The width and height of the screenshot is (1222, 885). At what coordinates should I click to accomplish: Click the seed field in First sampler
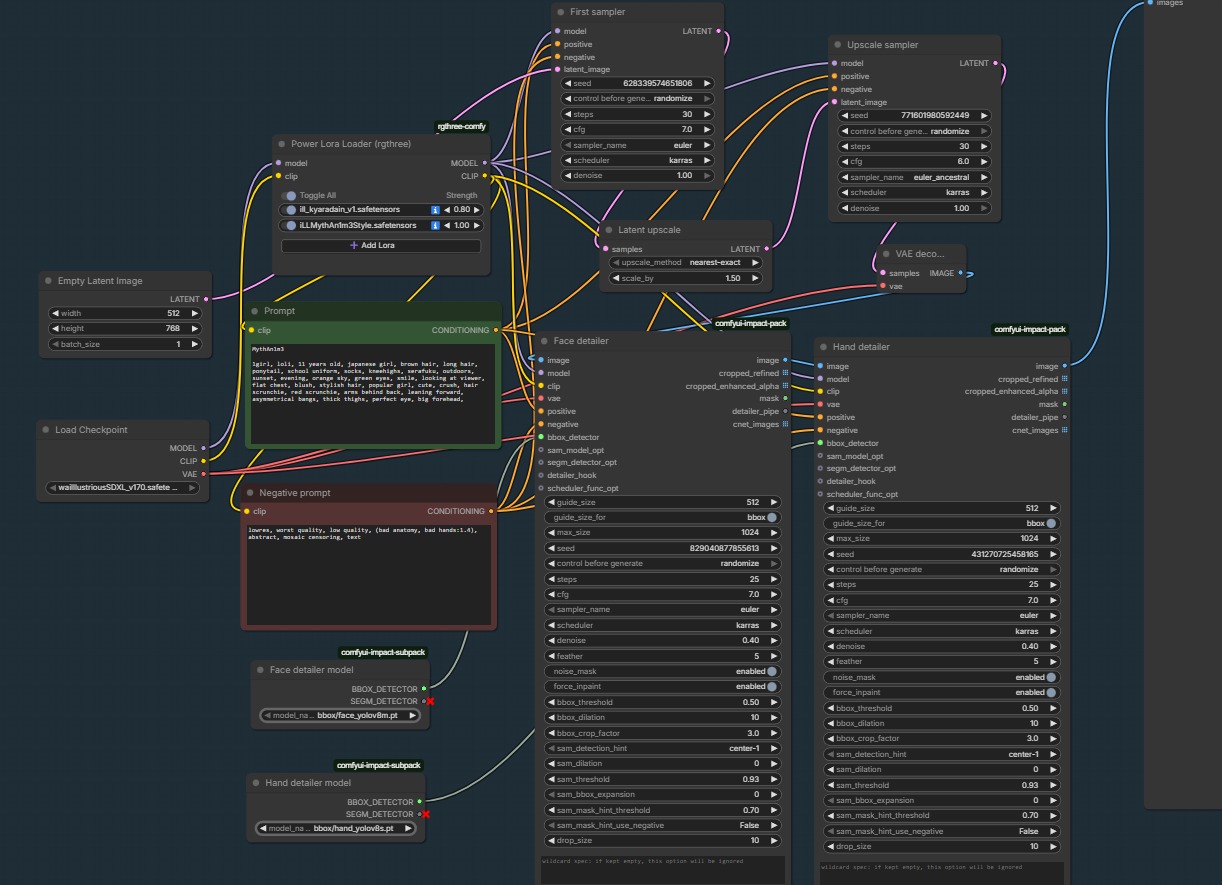click(x=638, y=83)
